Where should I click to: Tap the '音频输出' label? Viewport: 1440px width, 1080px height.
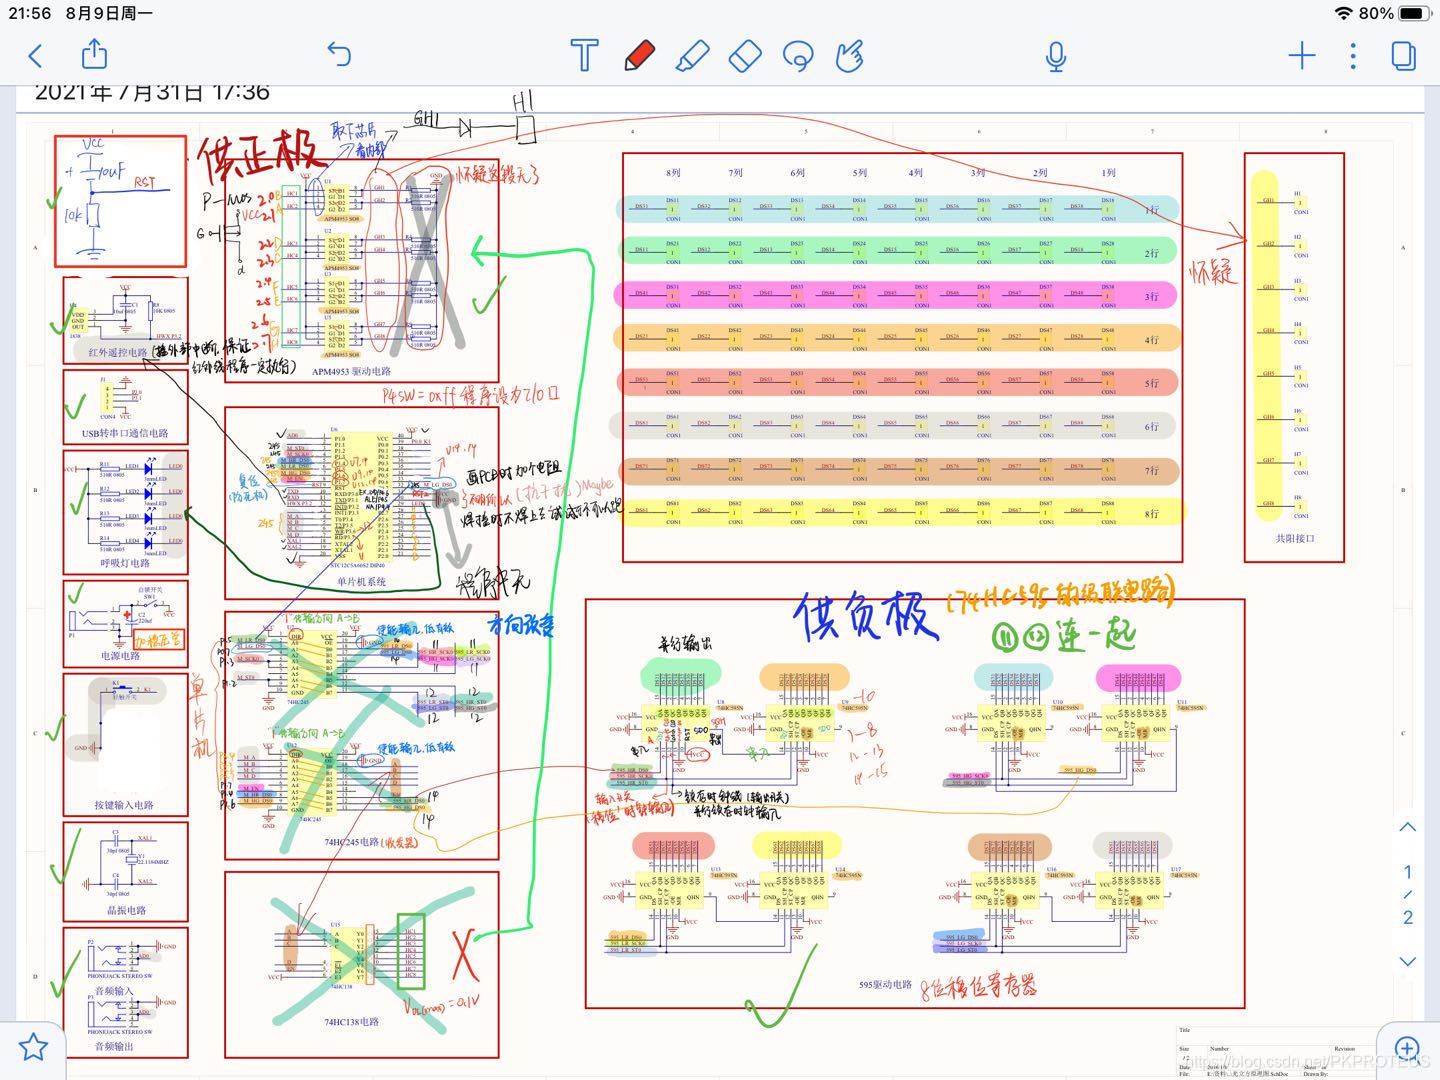point(114,1046)
